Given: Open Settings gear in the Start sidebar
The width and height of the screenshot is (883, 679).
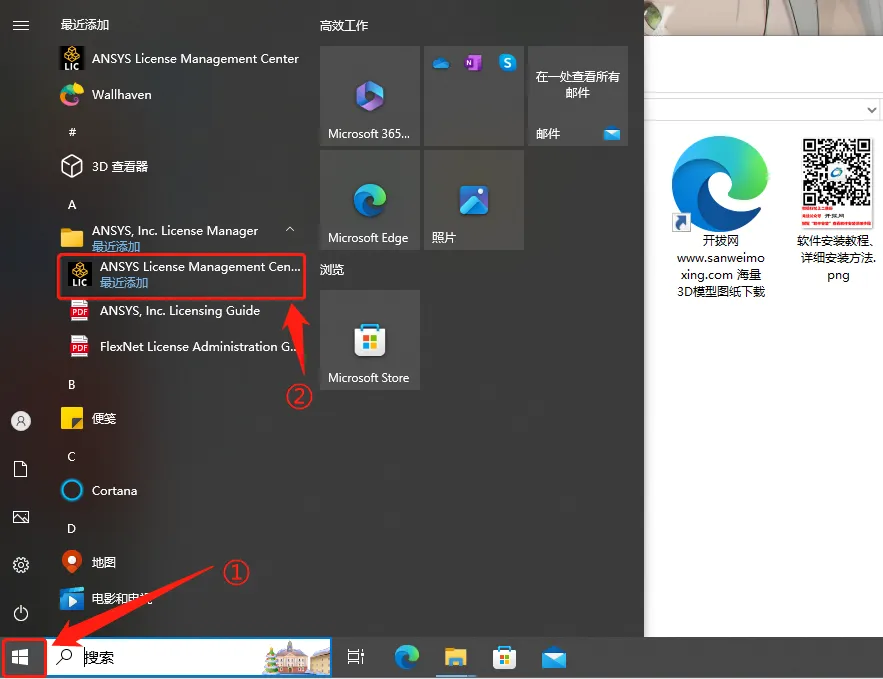Looking at the screenshot, I should pos(21,565).
